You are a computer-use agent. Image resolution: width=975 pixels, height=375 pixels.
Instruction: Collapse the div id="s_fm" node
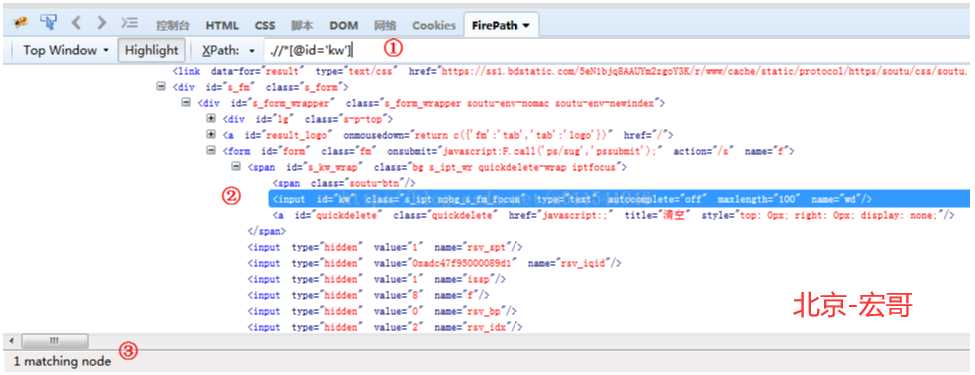[162, 87]
